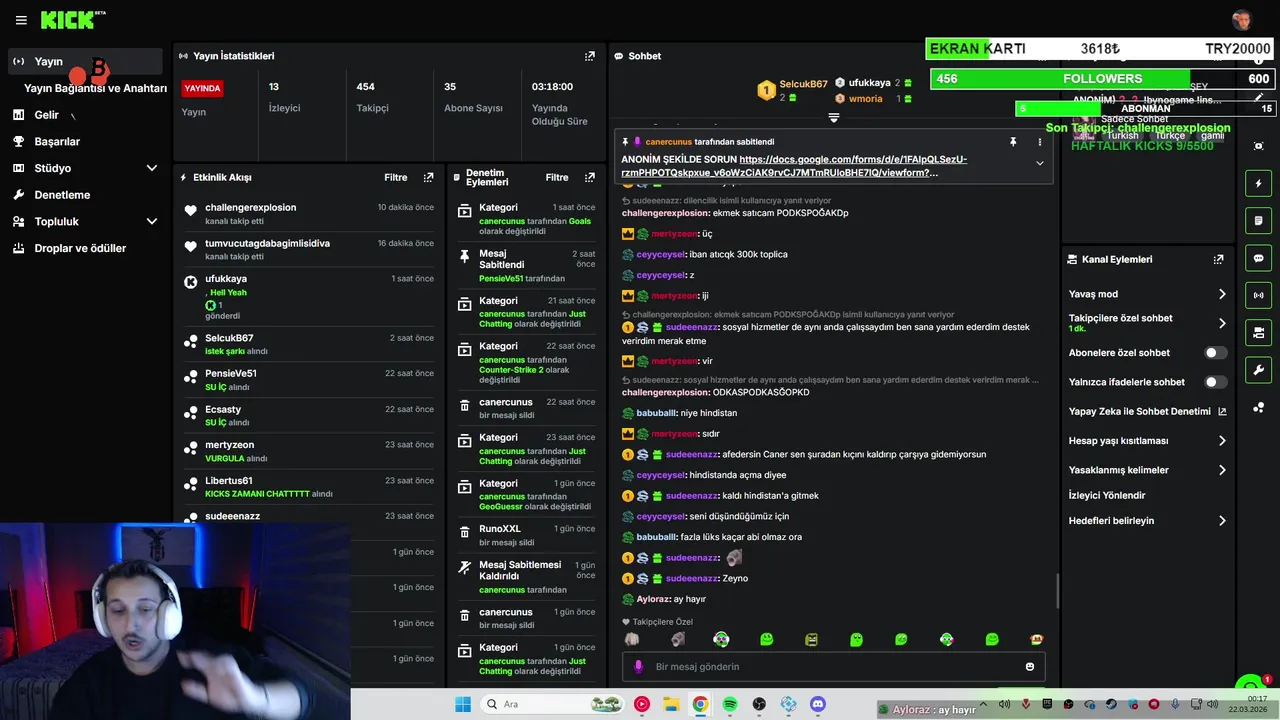Select the chat bubble icon in right sidebar
This screenshot has height=720, width=1280.
[1258, 257]
